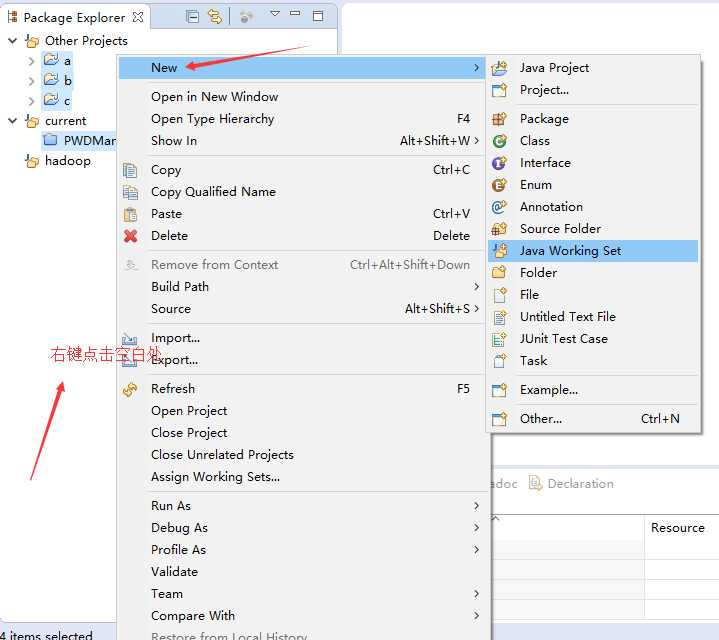
Task: Open the New submenu
Action: [x=302, y=68]
